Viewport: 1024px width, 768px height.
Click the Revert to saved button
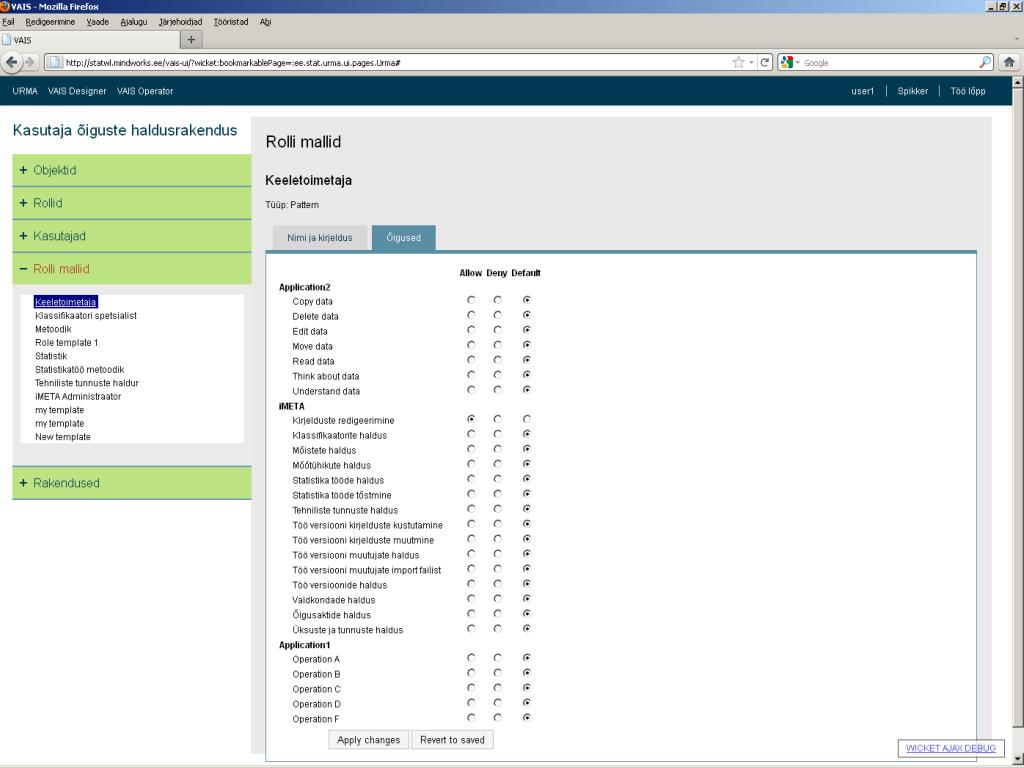pyautogui.click(x=452, y=740)
